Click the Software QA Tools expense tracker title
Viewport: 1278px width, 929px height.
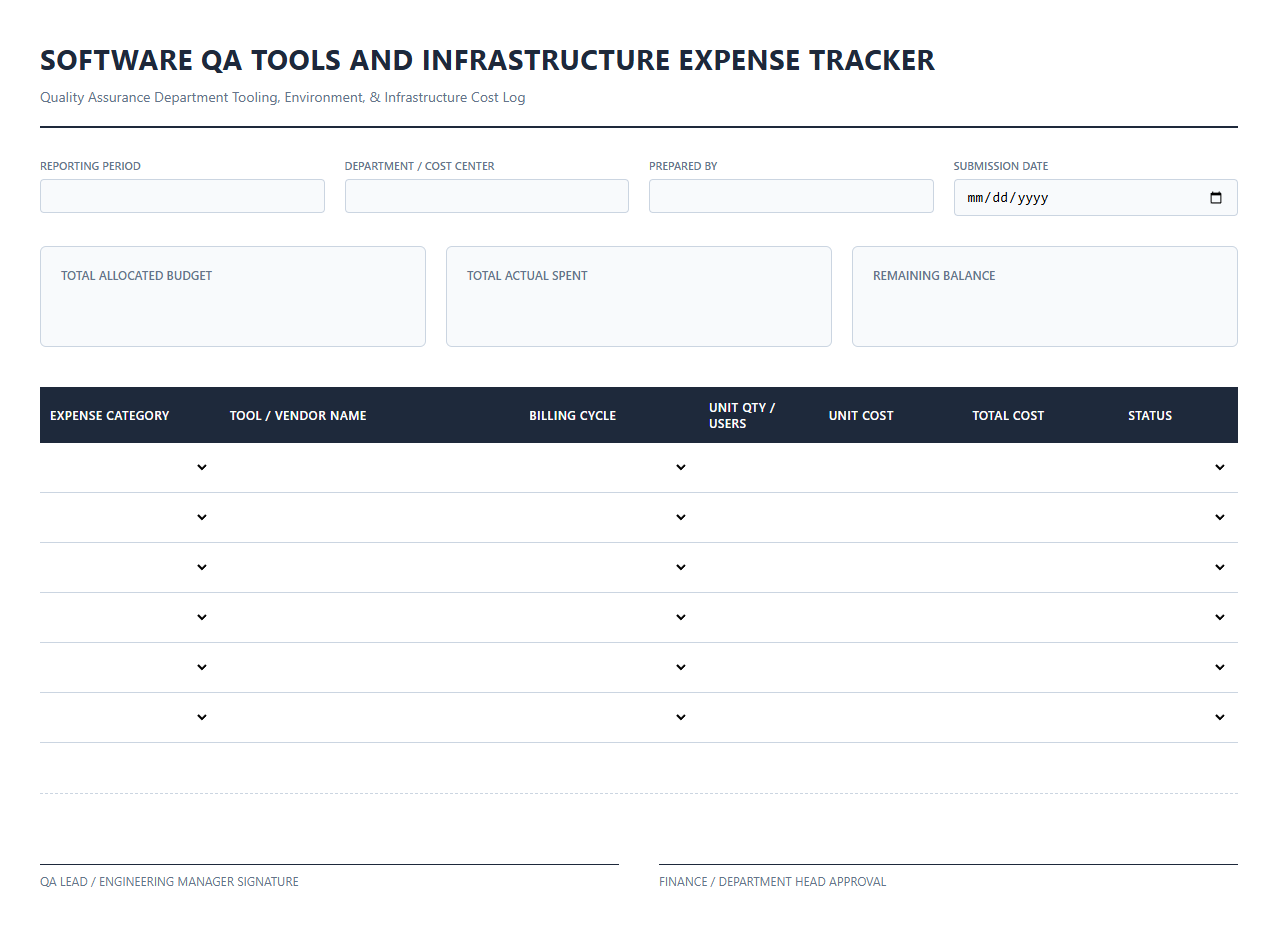pyautogui.click(x=488, y=60)
